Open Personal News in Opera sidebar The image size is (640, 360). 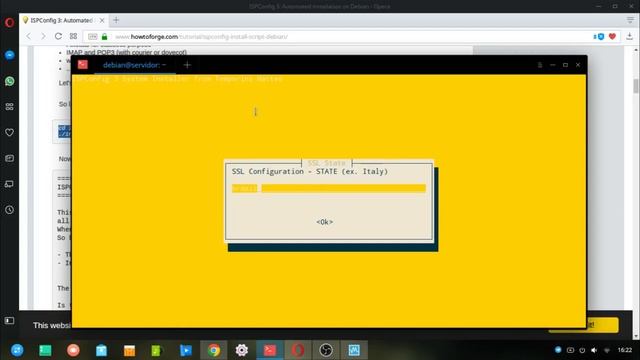coord(9,158)
